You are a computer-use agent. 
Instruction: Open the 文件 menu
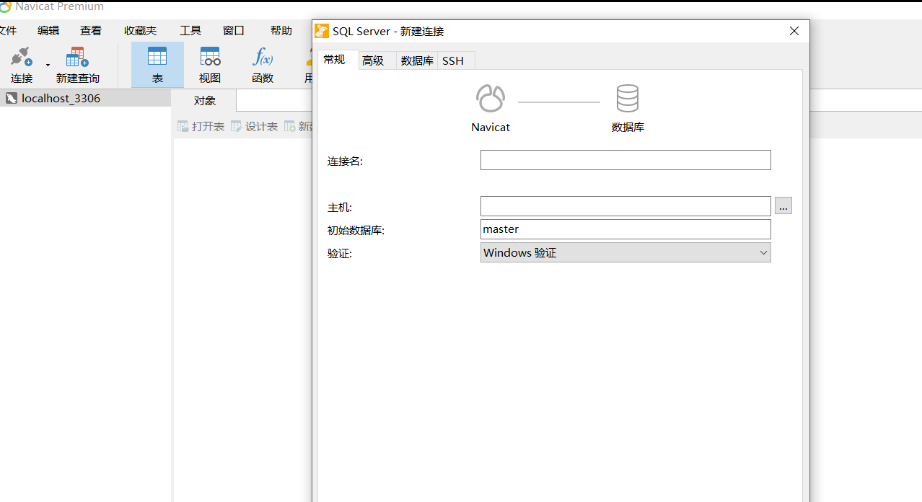coord(8,31)
